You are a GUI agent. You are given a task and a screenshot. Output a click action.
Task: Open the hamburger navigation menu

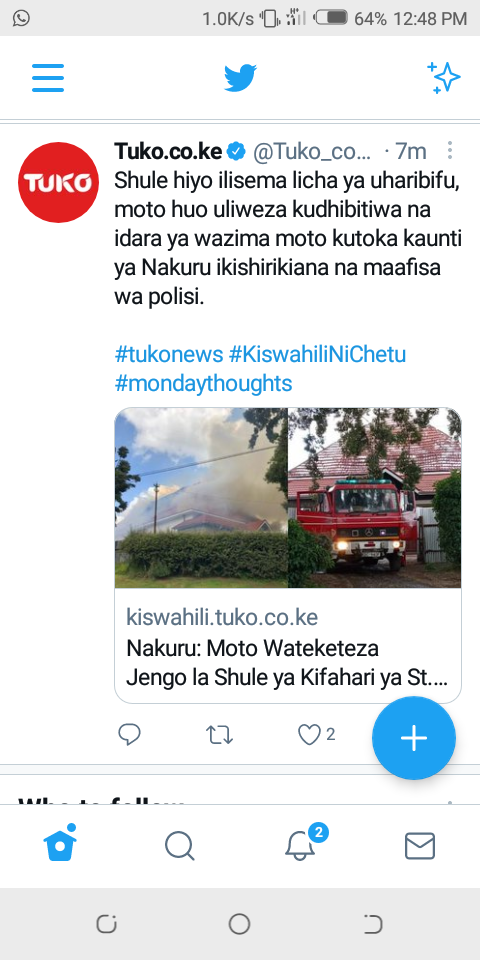click(x=48, y=78)
